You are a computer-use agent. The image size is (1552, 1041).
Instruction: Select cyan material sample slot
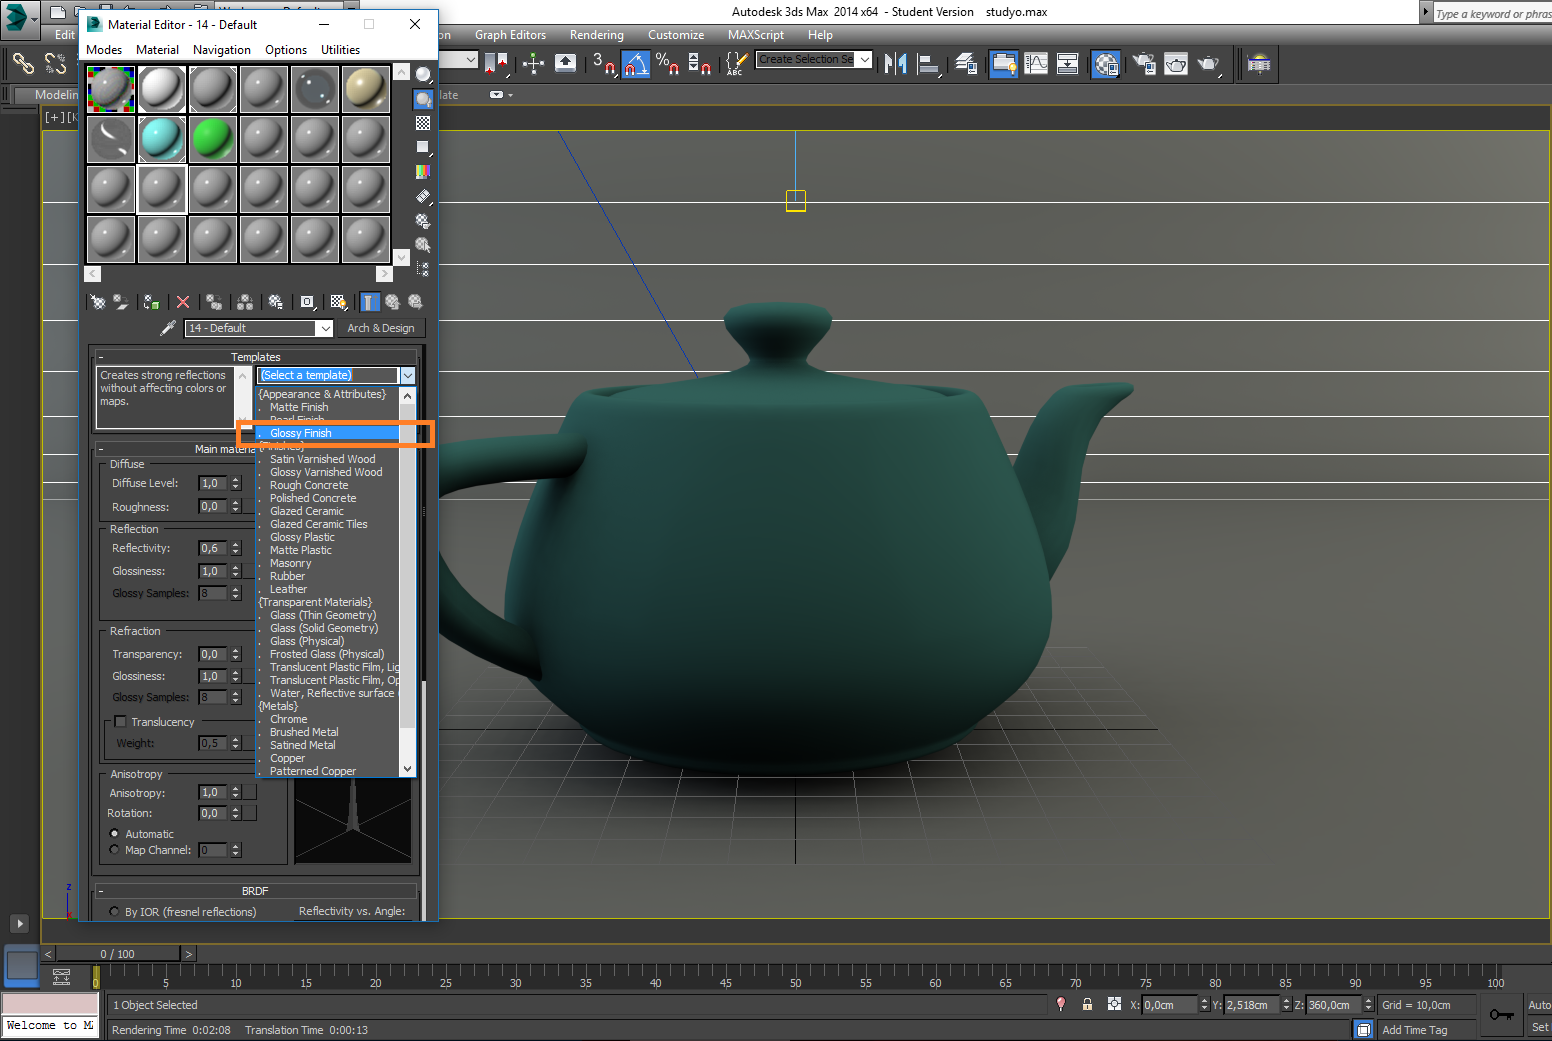point(161,139)
